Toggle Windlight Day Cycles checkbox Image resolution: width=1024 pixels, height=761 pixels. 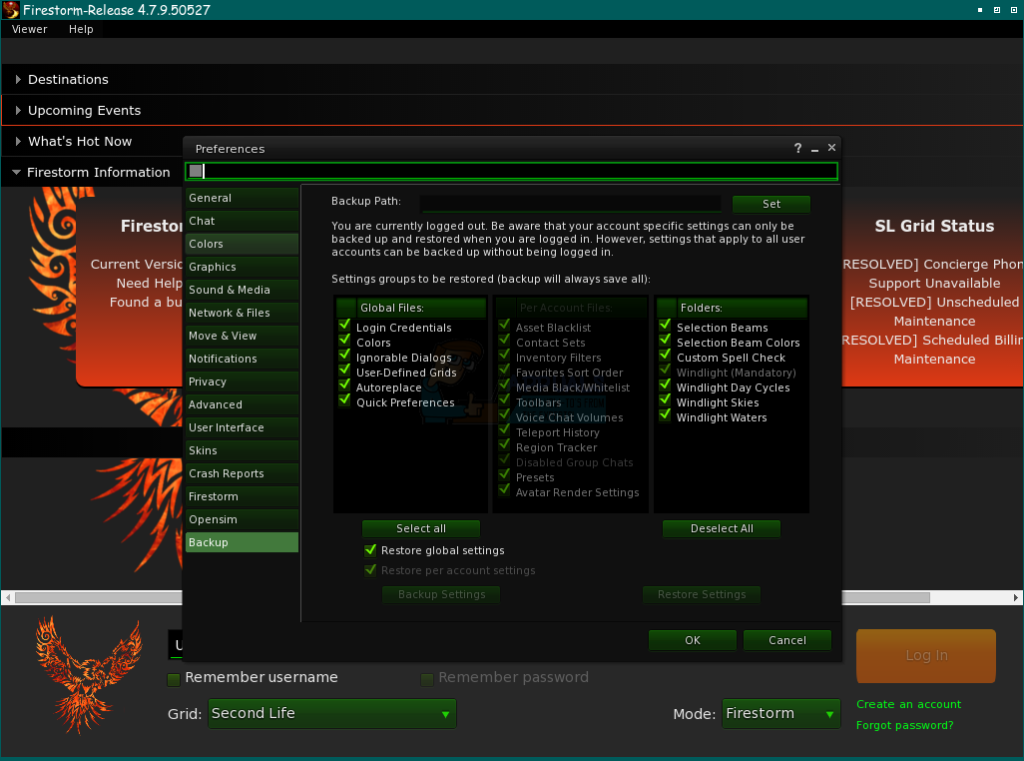tap(665, 385)
